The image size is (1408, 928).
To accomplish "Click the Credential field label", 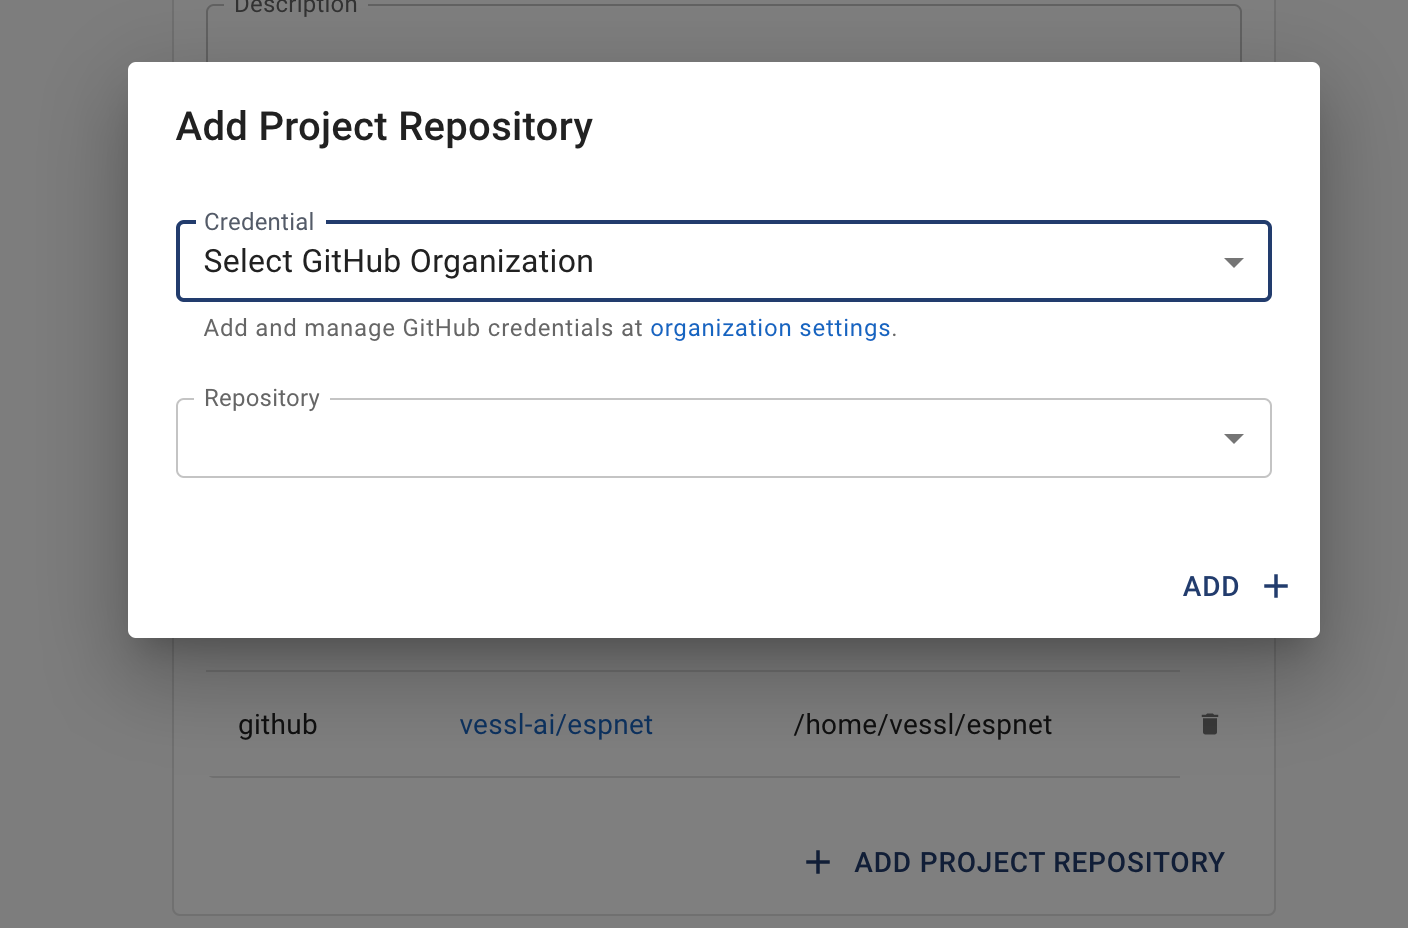I will pos(259,222).
